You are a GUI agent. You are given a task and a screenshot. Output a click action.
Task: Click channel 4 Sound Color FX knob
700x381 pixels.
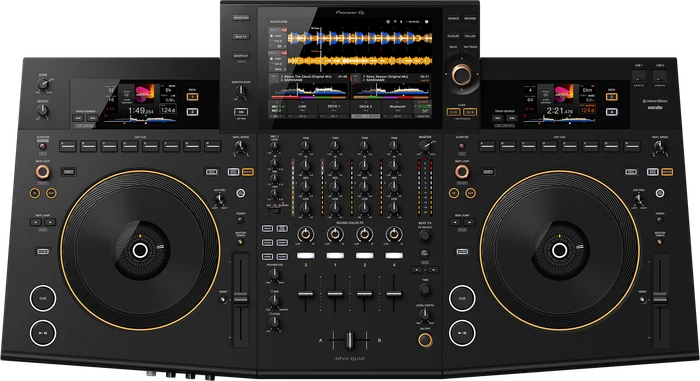pos(394,234)
